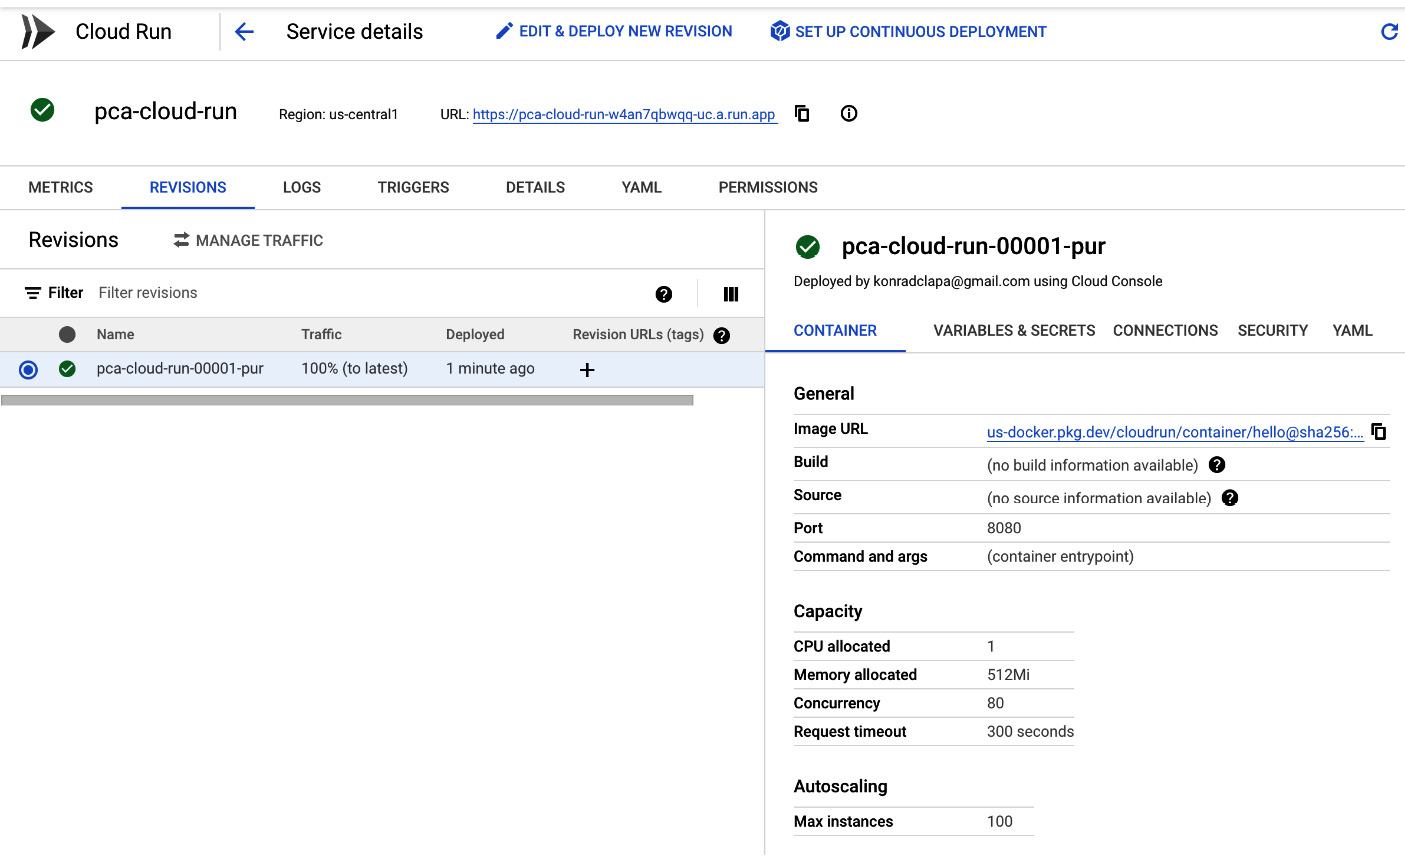Image resolution: width=1405 pixels, height=862 pixels.
Task: Open the Triggers tab
Action: click(x=413, y=187)
